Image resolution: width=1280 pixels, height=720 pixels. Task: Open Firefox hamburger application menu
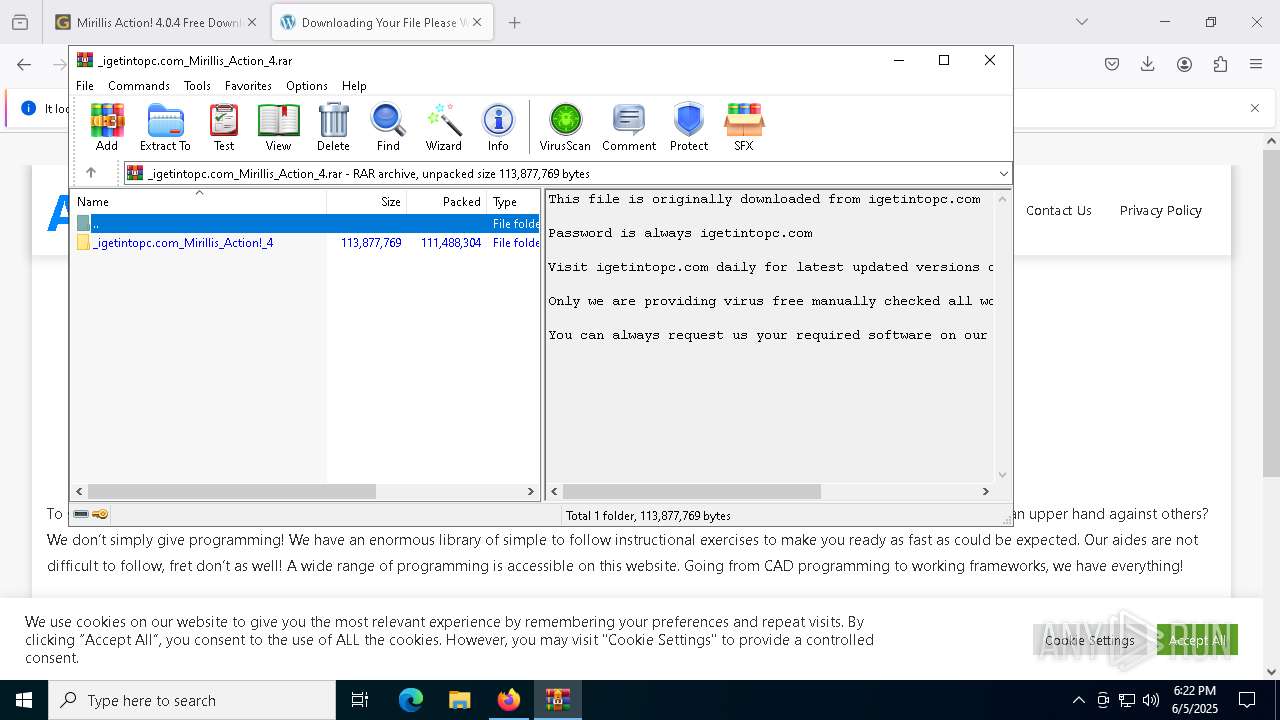coord(1256,64)
